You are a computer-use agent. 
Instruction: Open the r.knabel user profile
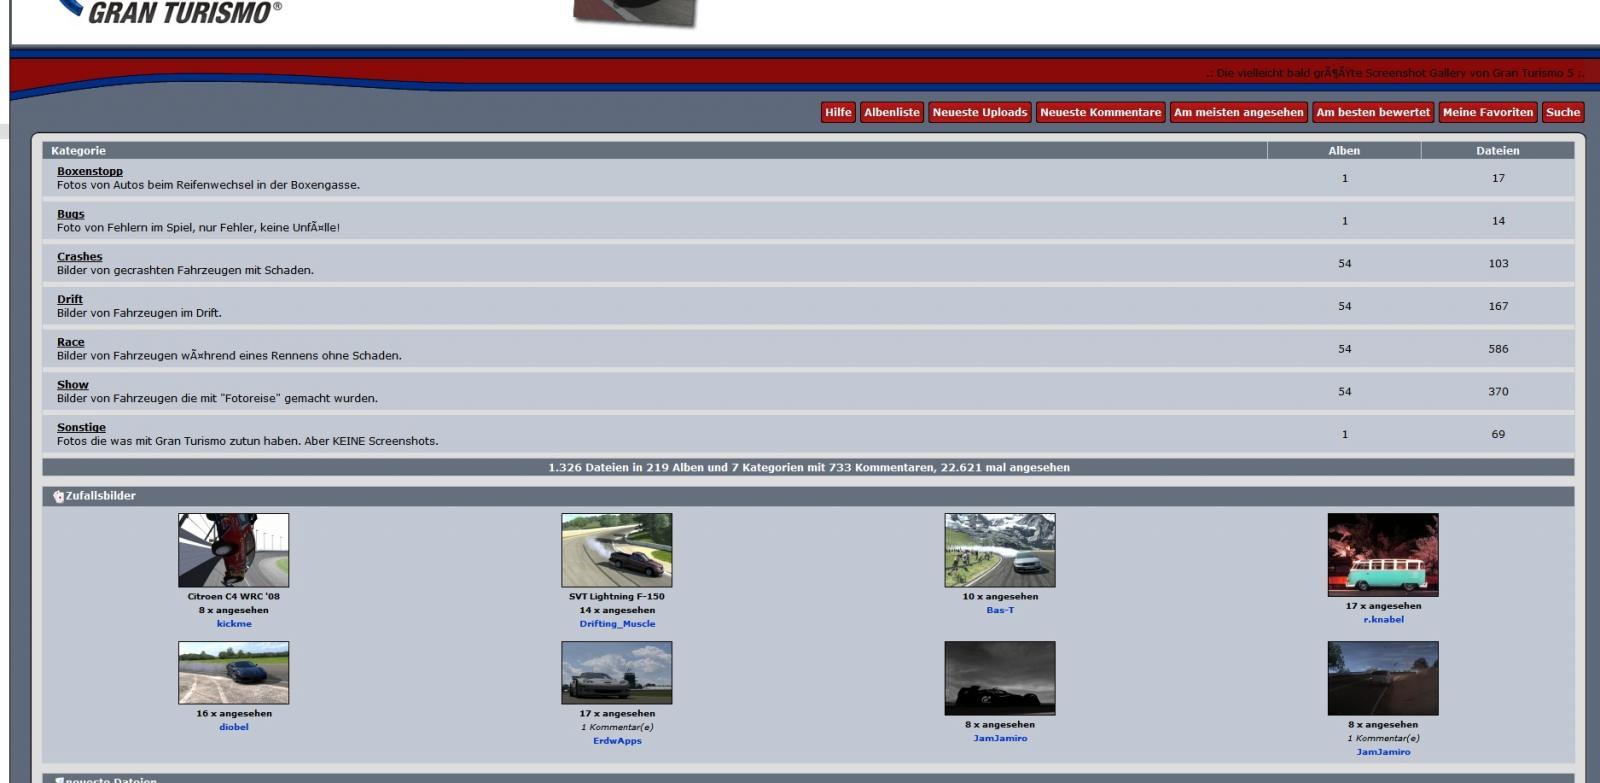click(1383, 620)
